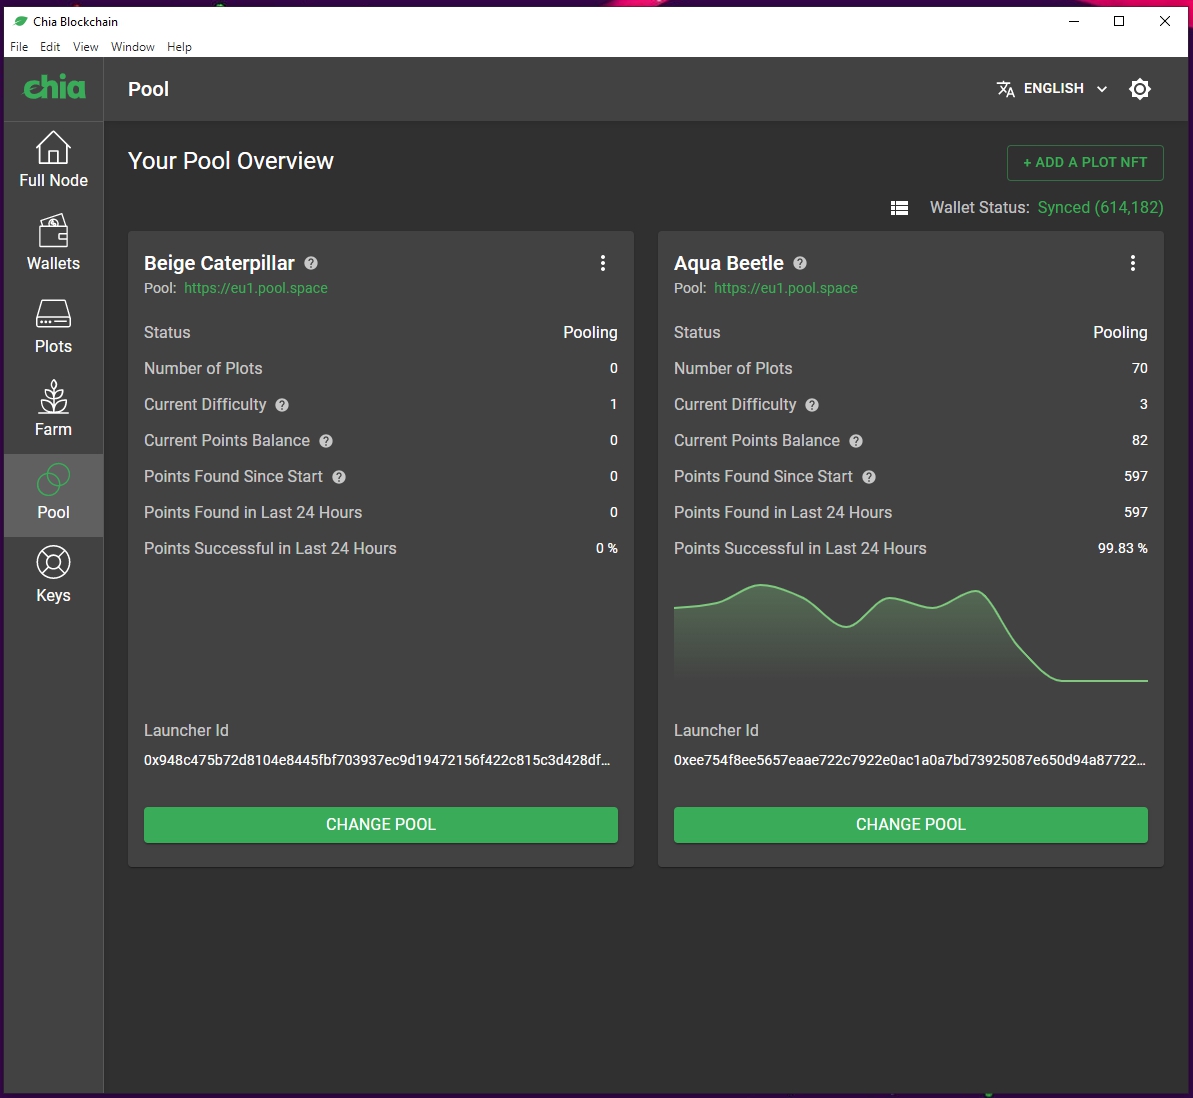Toggle dark mode sun icon

pyautogui.click(x=1139, y=89)
